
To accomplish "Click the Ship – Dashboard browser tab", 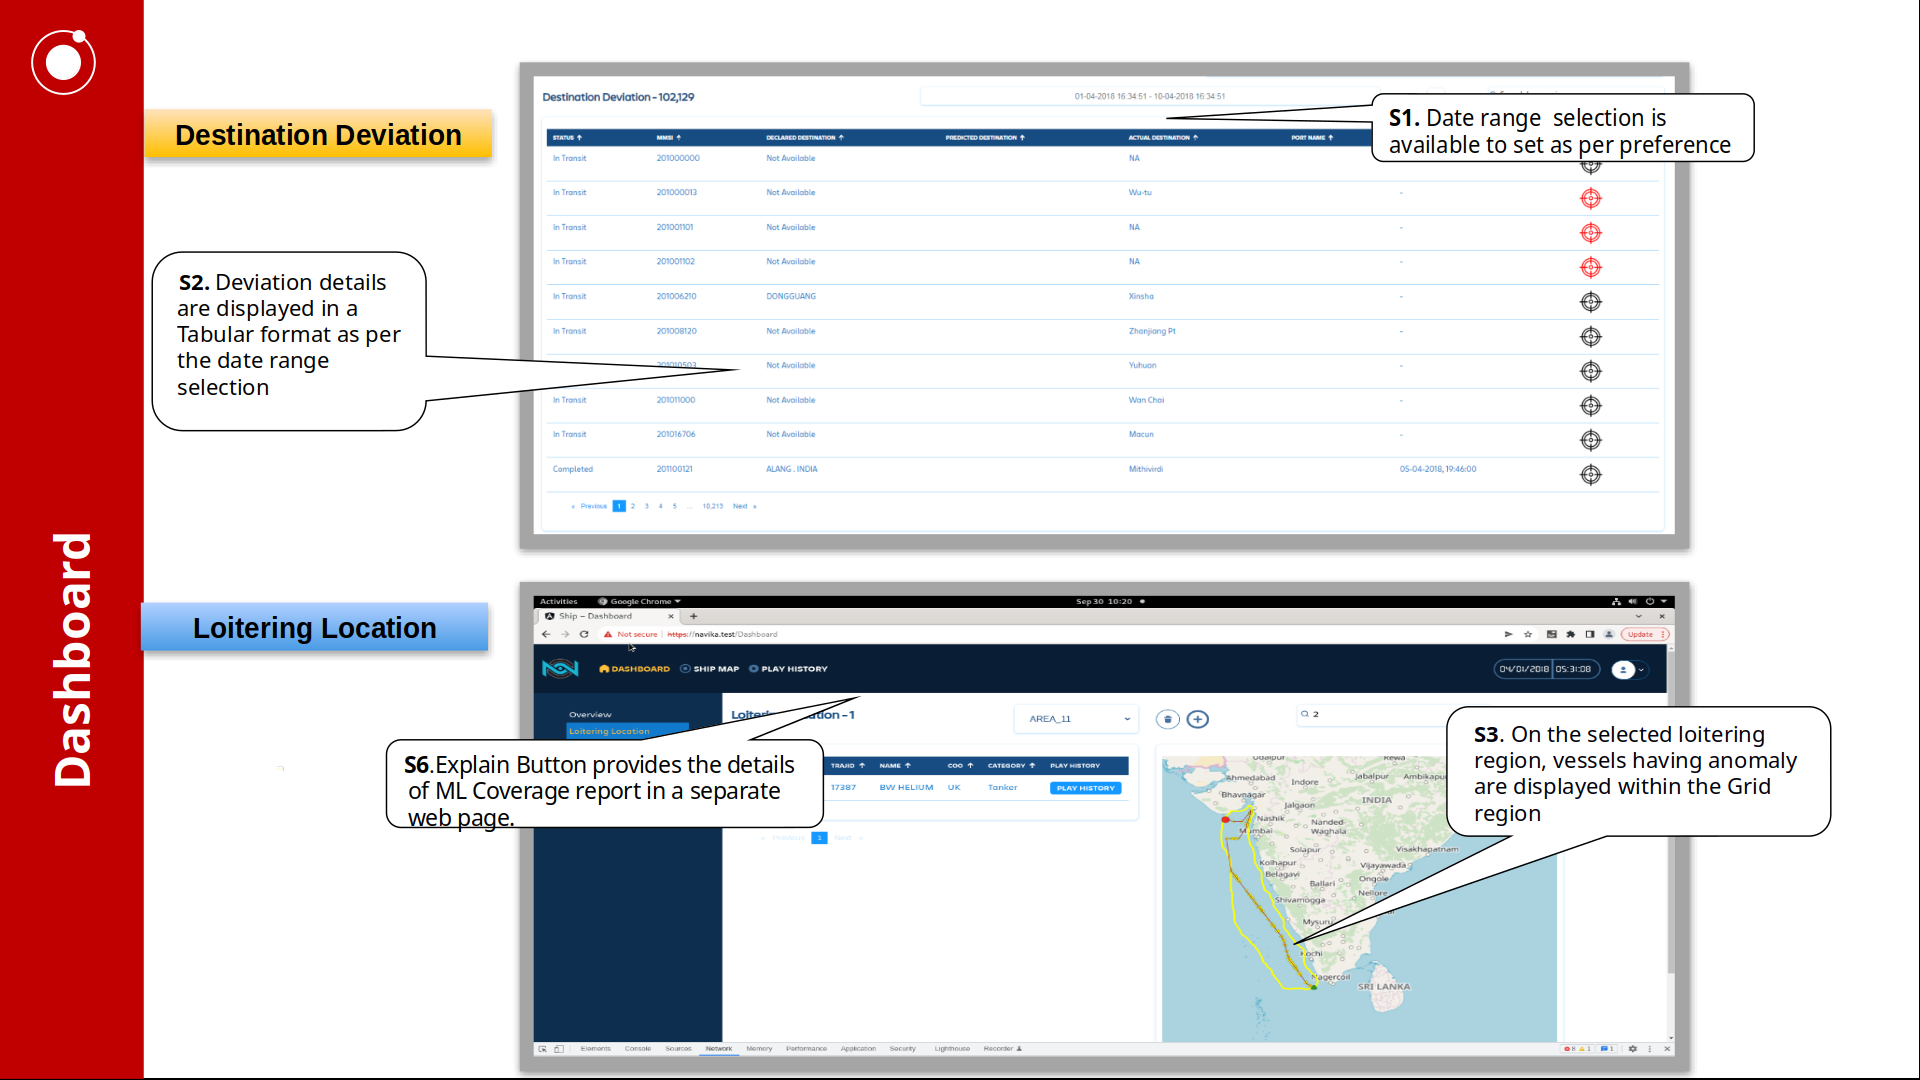I will tap(608, 616).
